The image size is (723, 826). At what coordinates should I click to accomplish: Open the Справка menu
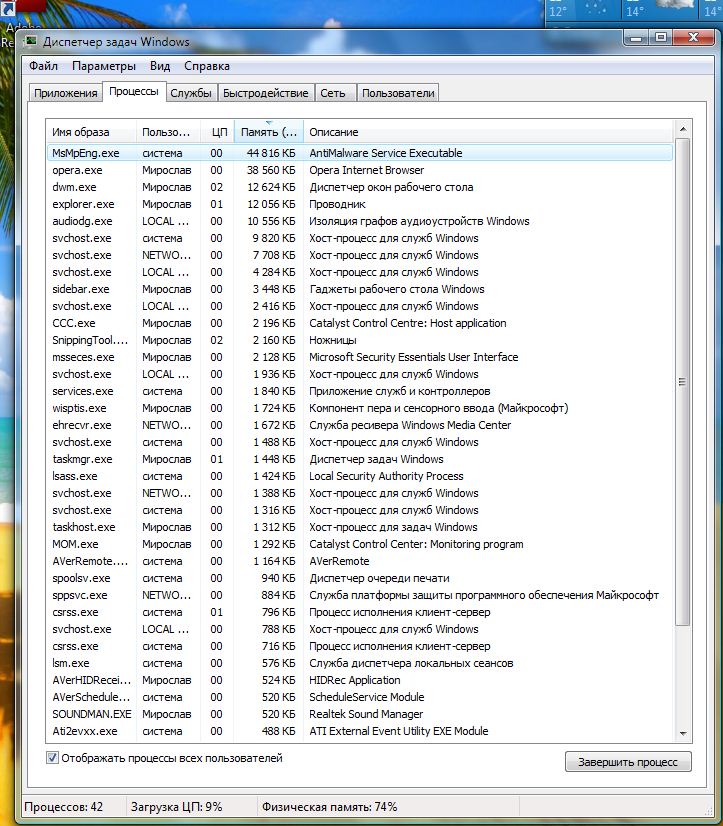207,66
